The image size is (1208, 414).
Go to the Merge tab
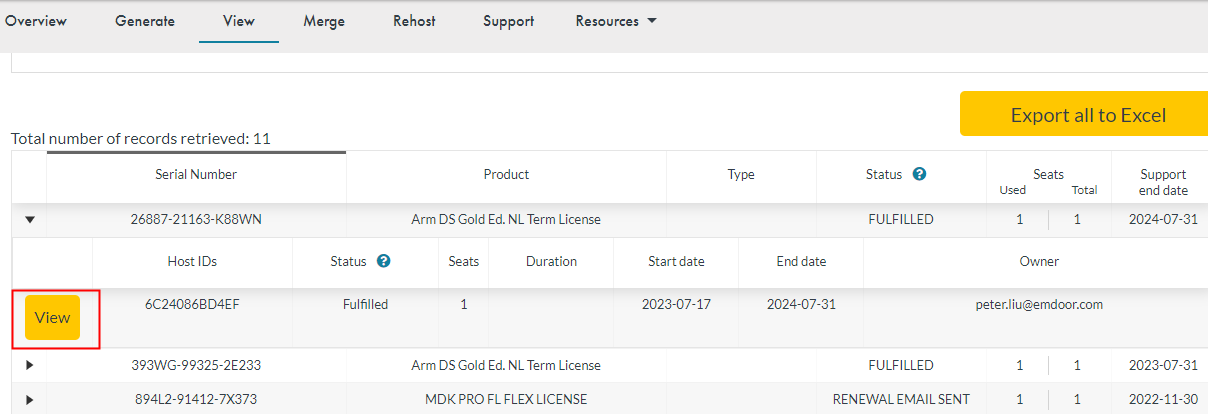324,21
